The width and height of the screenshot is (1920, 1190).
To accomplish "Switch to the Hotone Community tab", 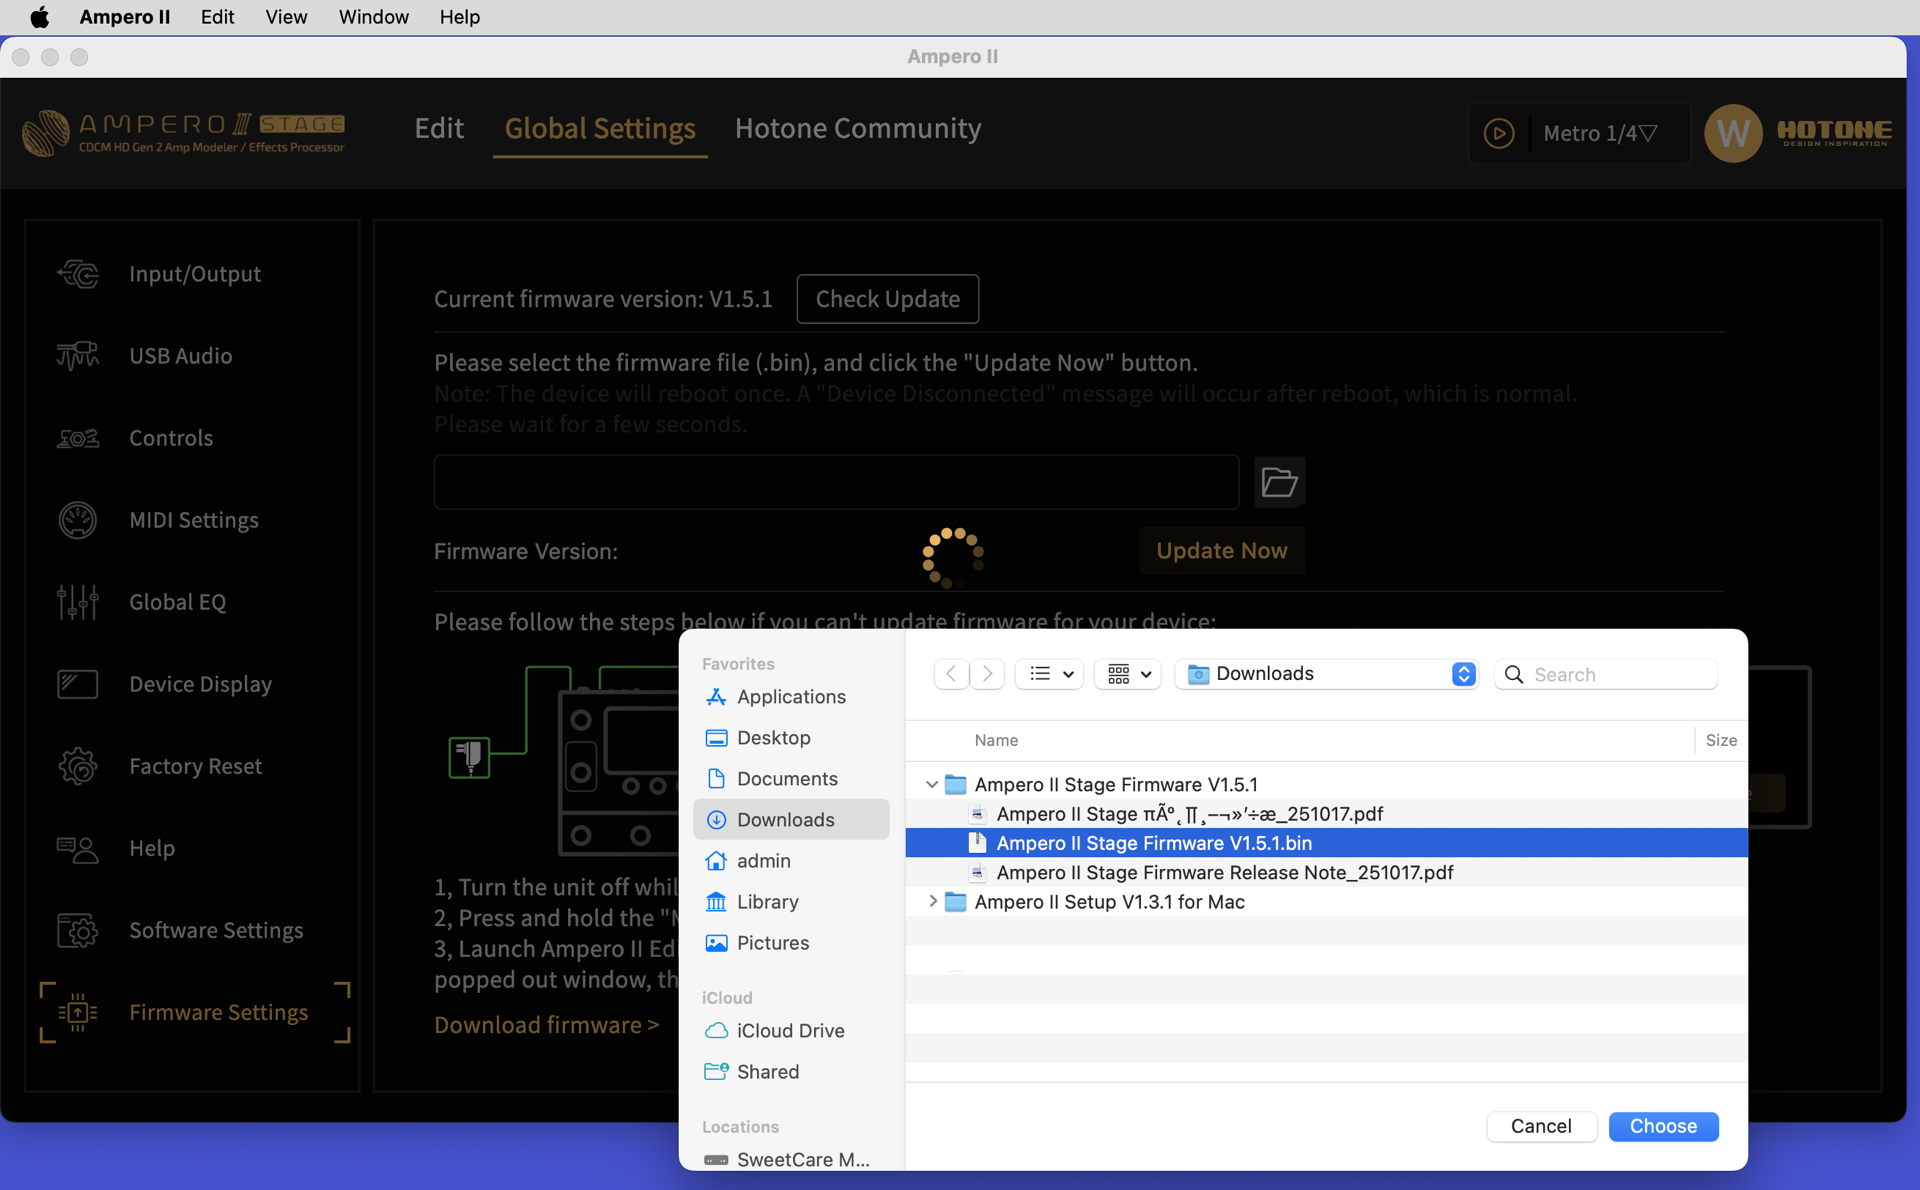I will pos(858,128).
